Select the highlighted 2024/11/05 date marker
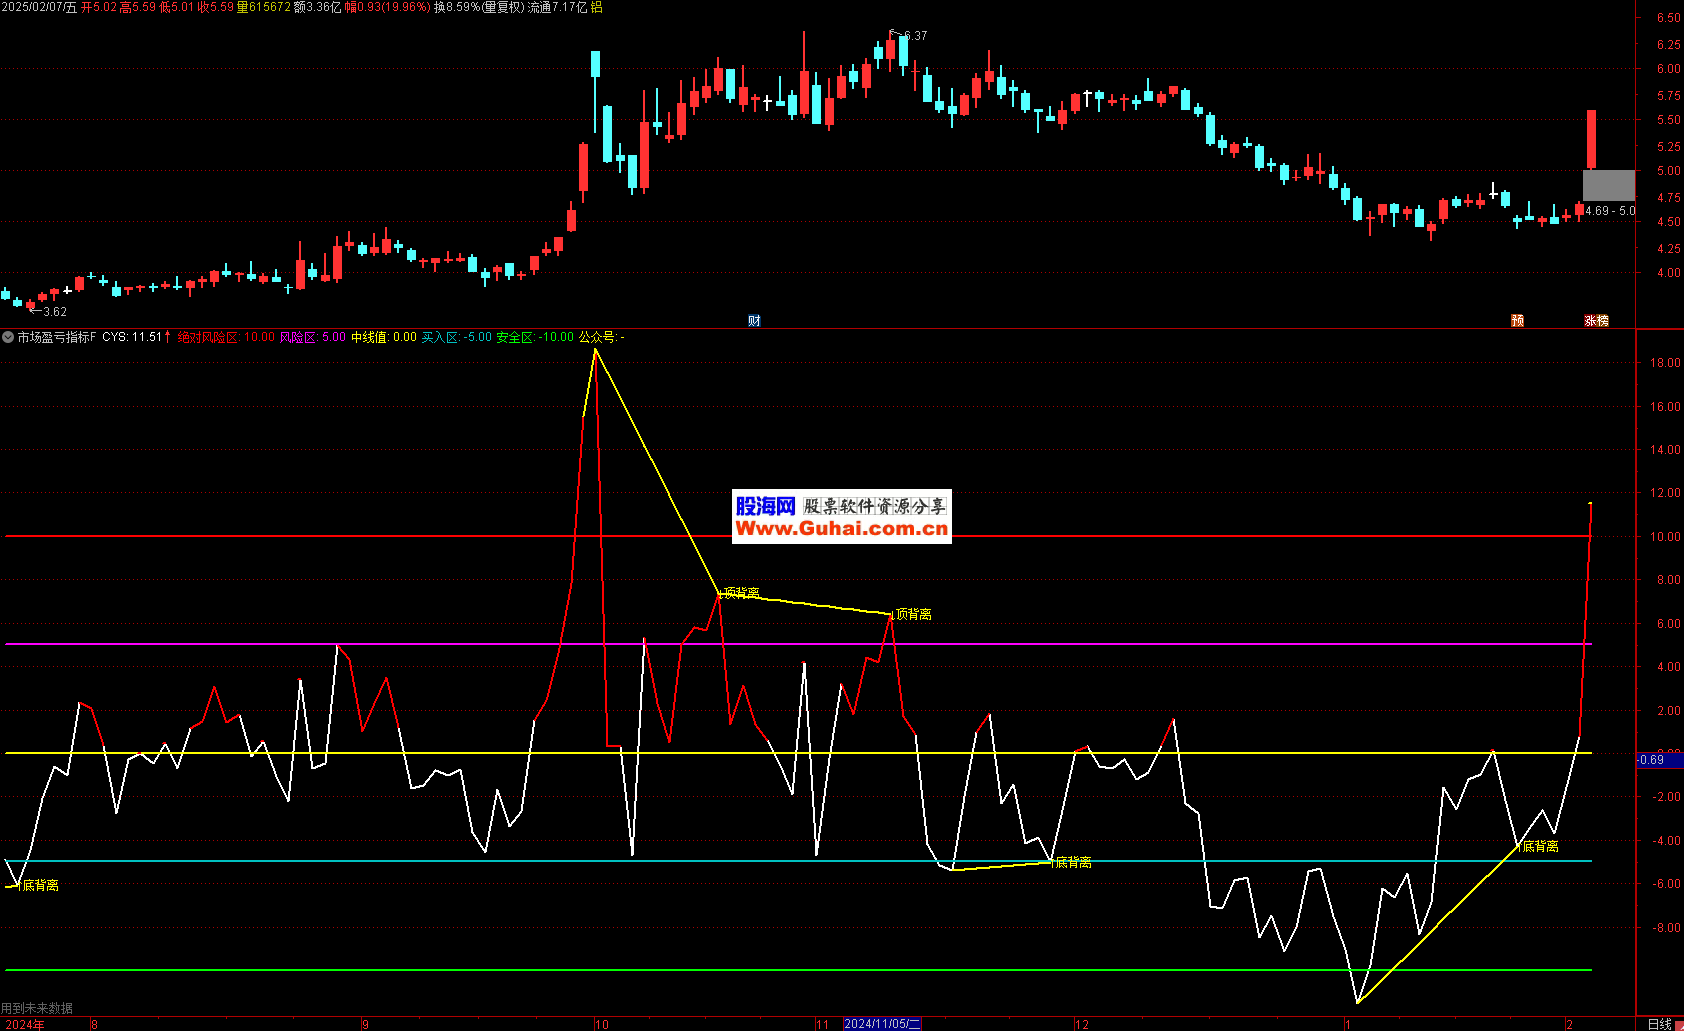Screen dimensions: 1684x1031 point(881,1024)
